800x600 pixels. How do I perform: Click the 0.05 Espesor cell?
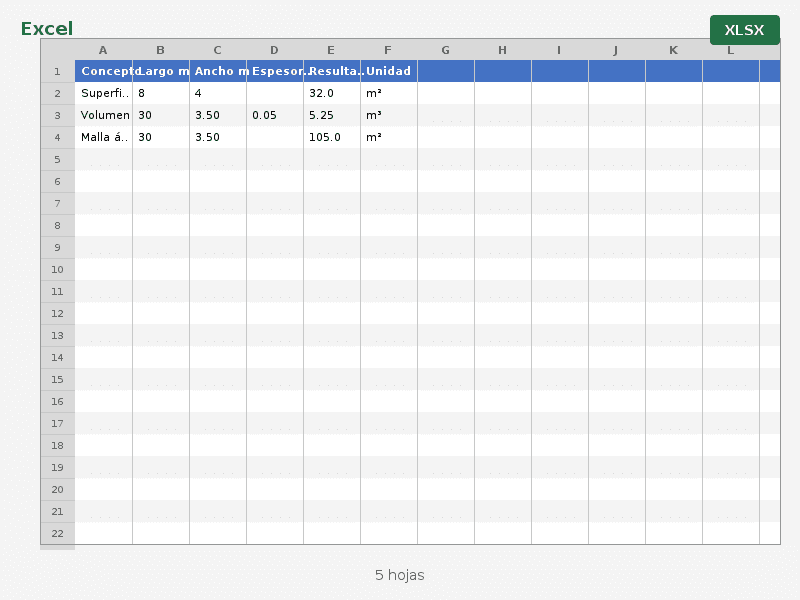pos(275,115)
